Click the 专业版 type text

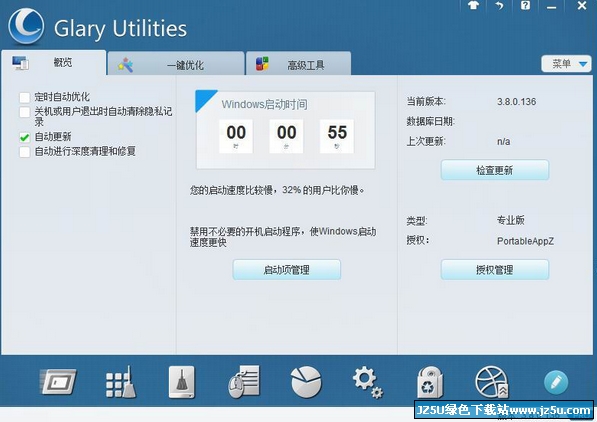click(511, 220)
